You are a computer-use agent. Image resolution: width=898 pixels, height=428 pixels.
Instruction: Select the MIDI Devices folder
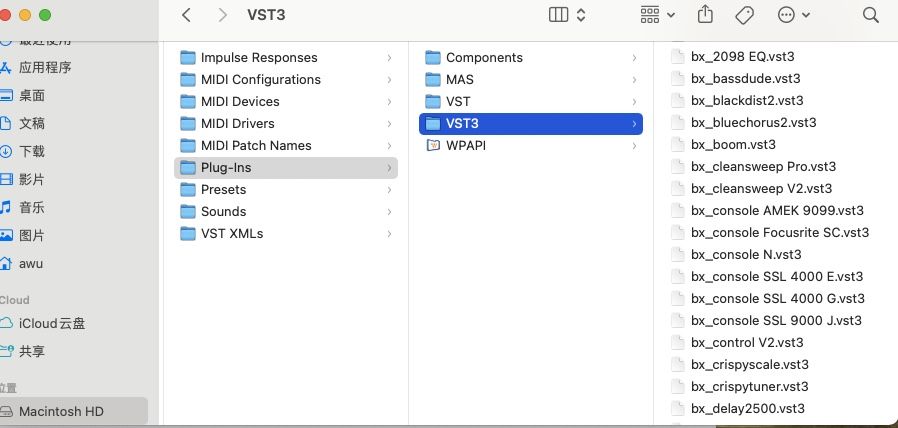240,101
